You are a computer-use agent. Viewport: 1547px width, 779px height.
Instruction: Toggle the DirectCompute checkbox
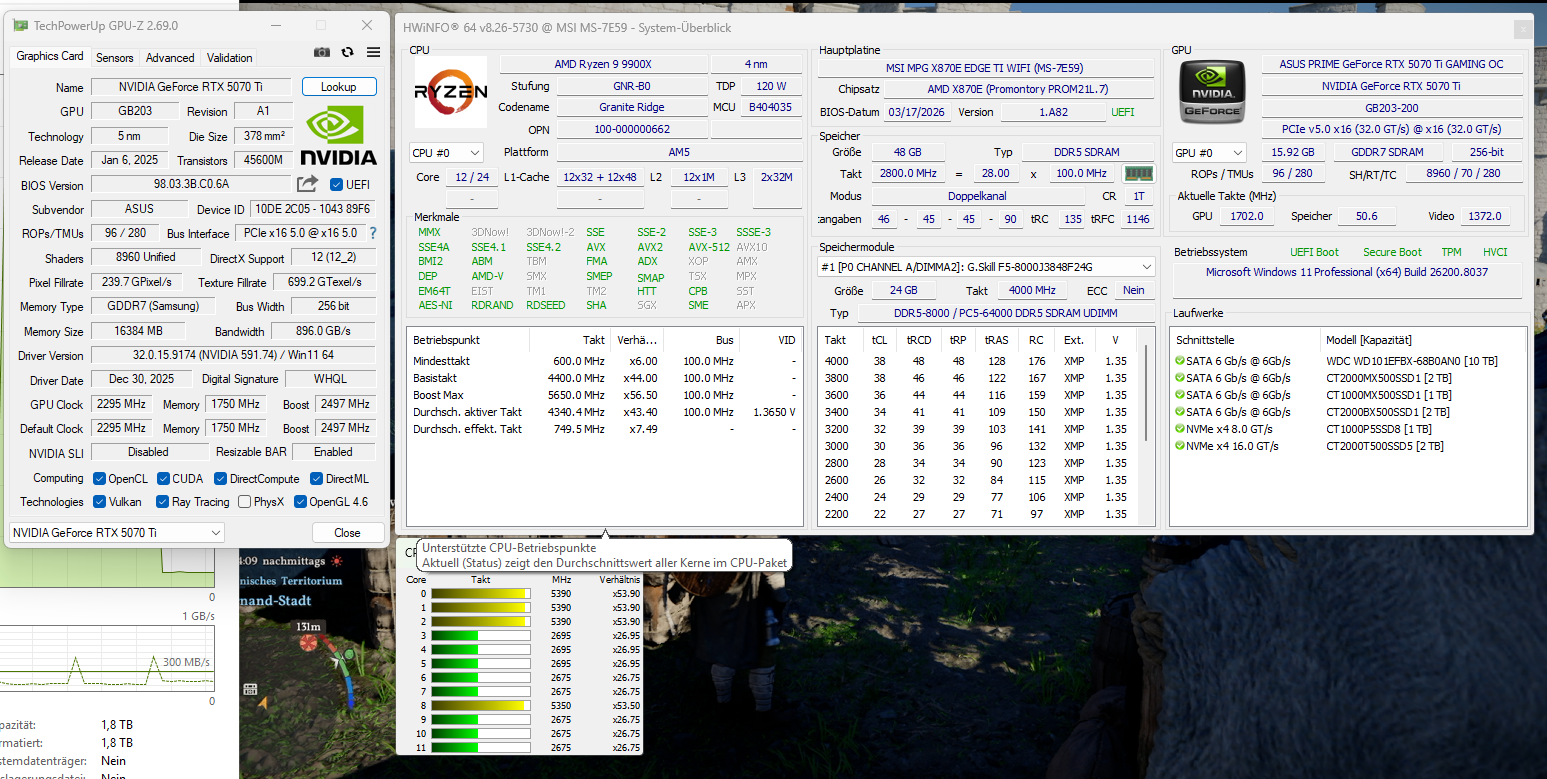pos(220,479)
